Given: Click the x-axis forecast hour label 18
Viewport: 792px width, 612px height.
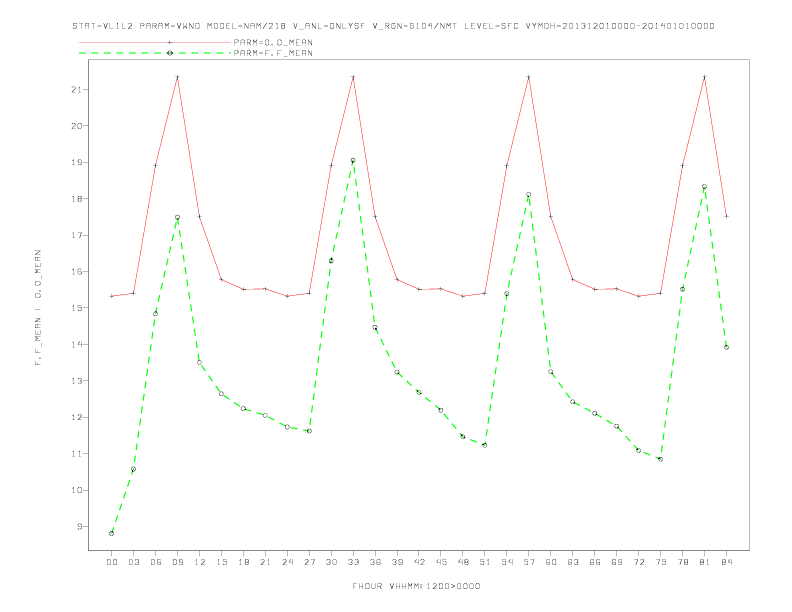Looking at the screenshot, I should coord(243,562).
